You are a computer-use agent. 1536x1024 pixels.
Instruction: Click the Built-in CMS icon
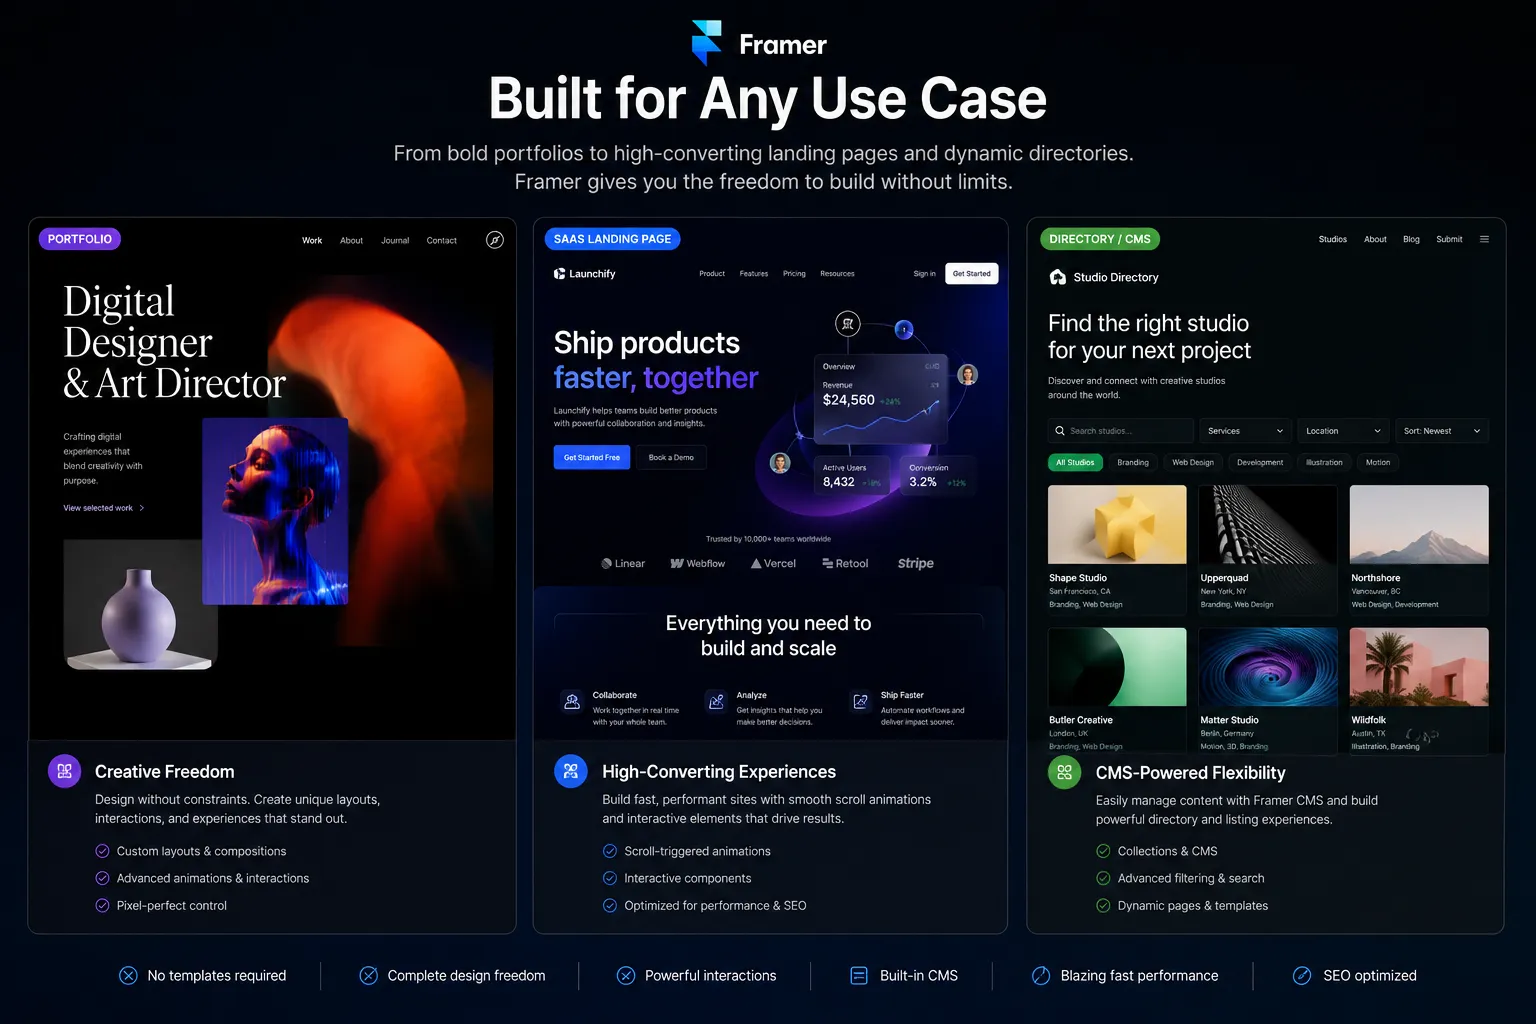pos(859,975)
